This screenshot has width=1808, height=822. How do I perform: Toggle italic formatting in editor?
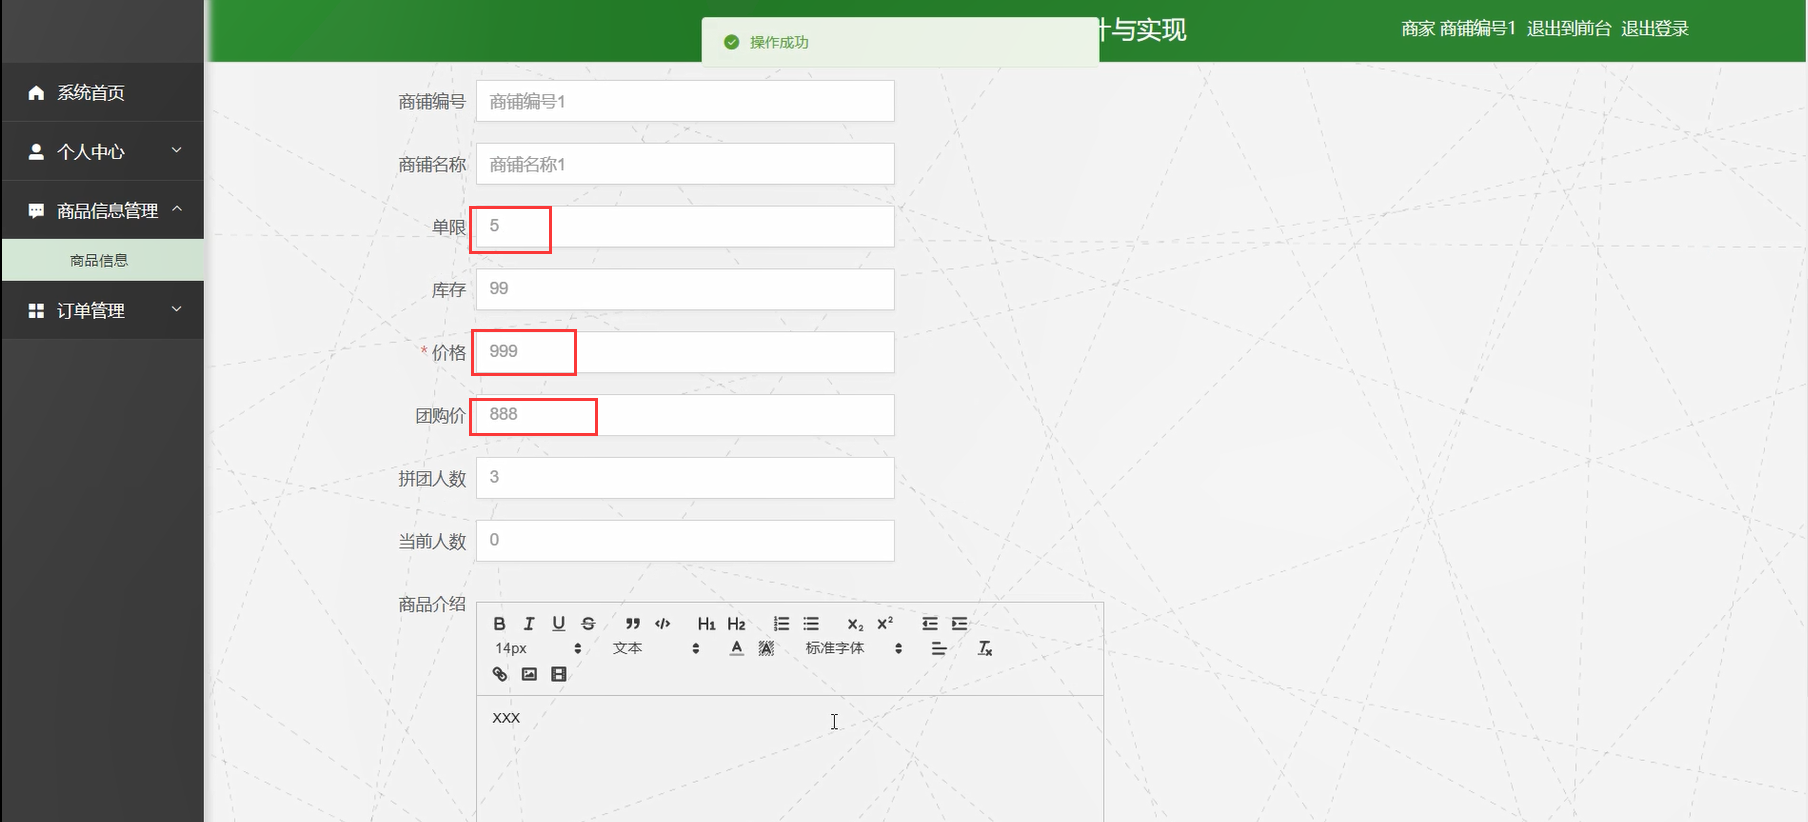[x=529, y=623]
